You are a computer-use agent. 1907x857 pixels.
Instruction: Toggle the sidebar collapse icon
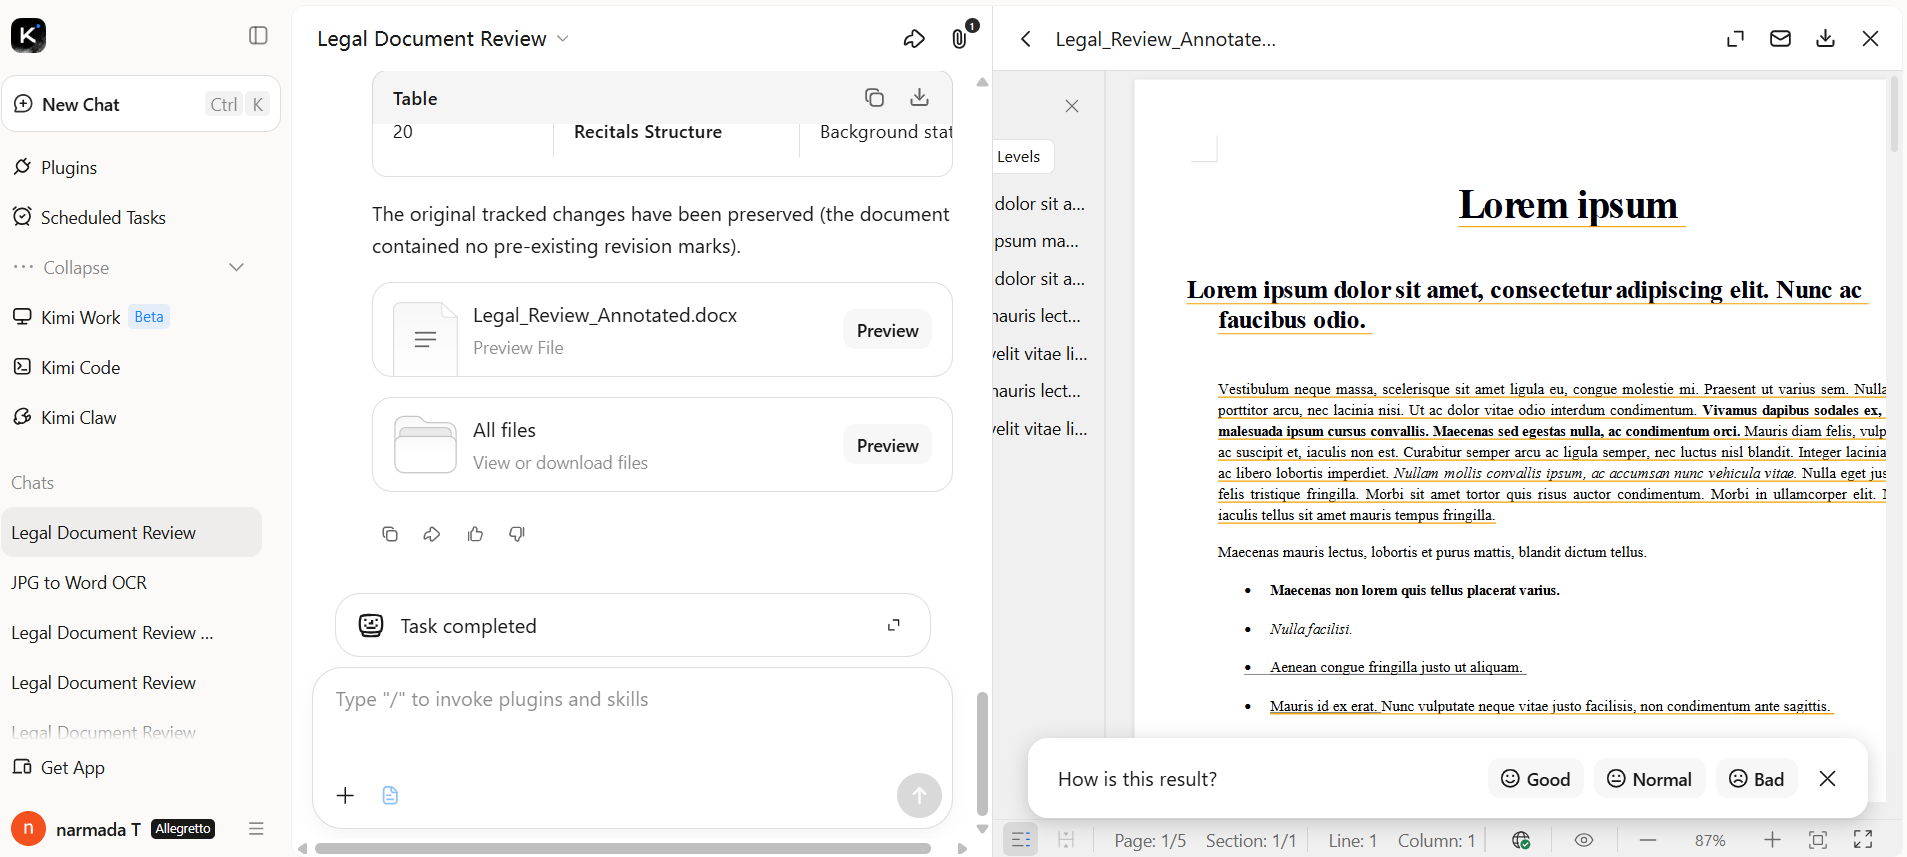[x=258, y=36]
